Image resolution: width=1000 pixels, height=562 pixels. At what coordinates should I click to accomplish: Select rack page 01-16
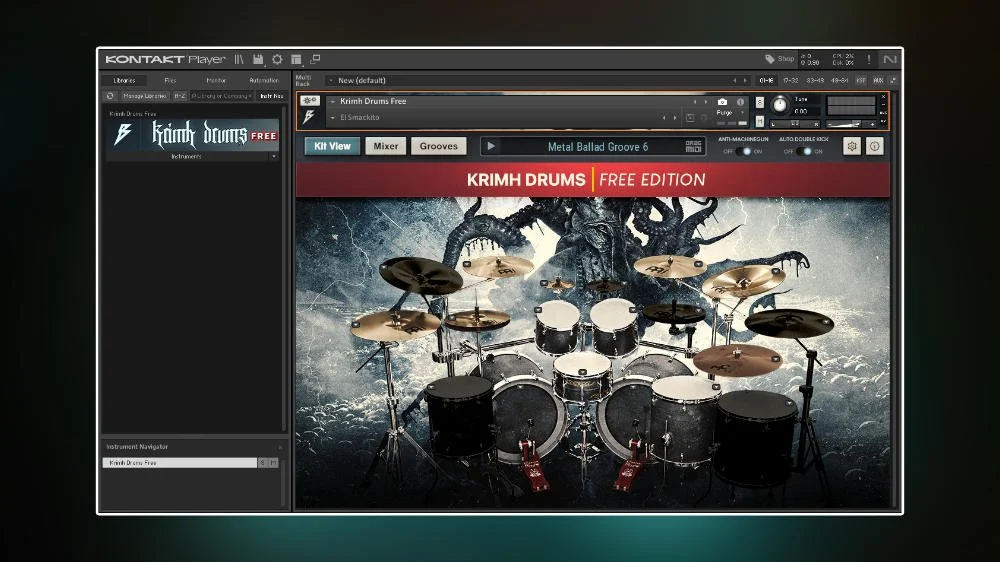point(766,80)
